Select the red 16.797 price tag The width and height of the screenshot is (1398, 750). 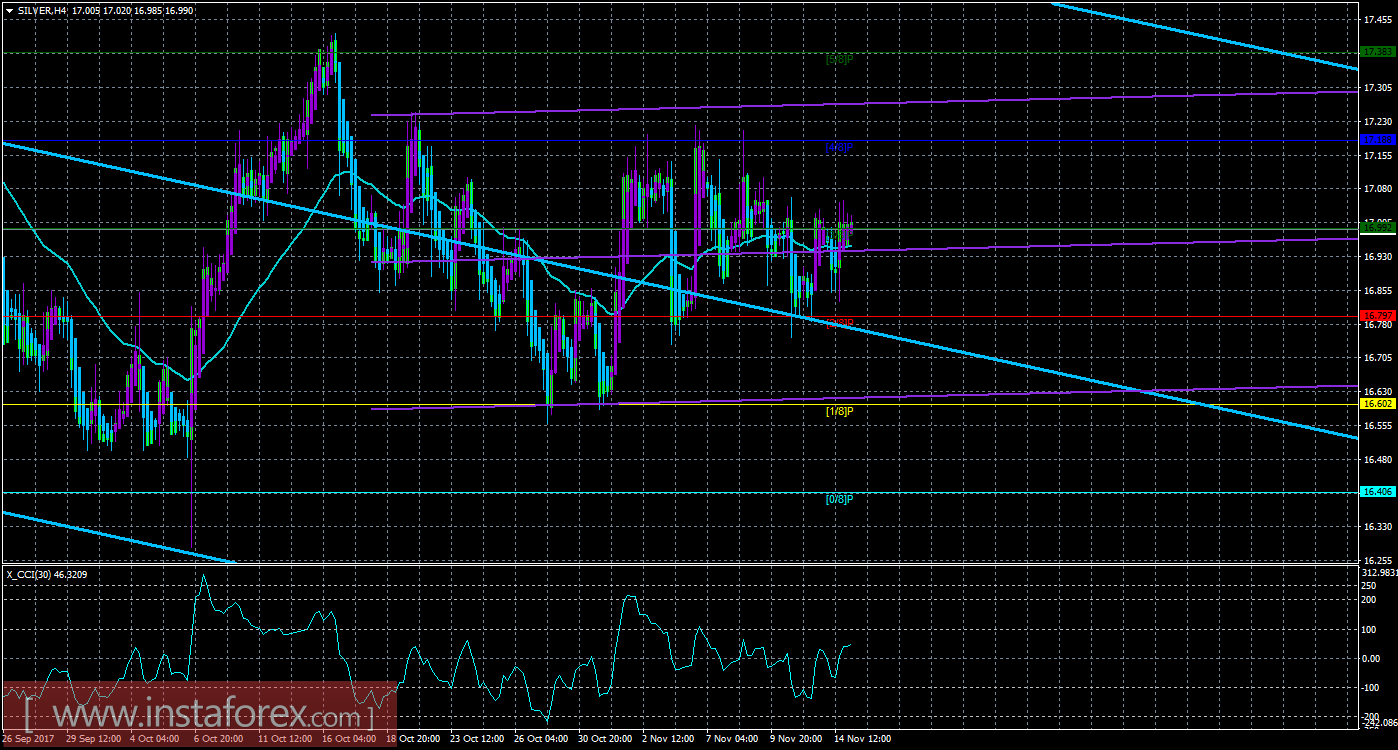coord(1378,316)
